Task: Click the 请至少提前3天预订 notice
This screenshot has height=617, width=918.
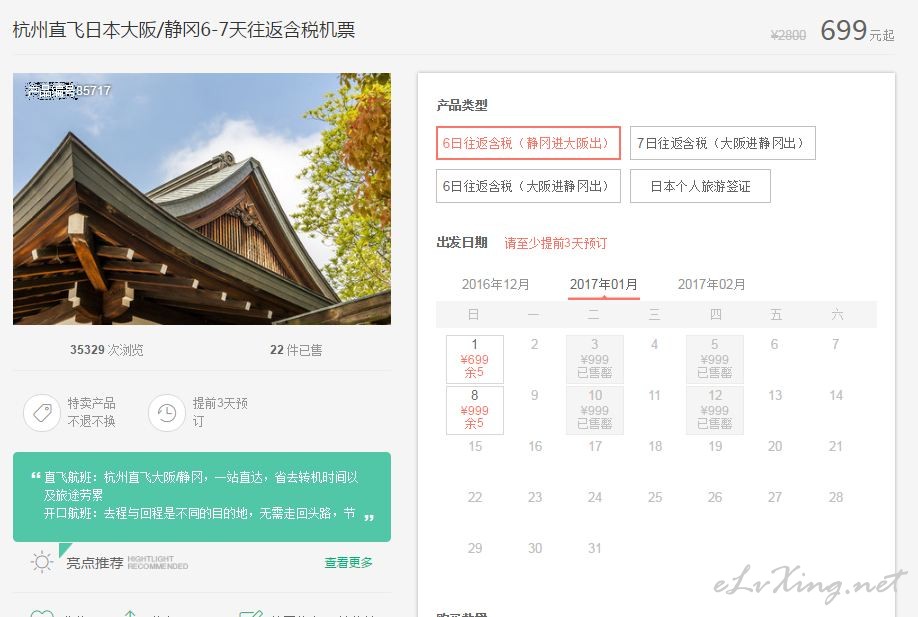Action: pos(556,243)
